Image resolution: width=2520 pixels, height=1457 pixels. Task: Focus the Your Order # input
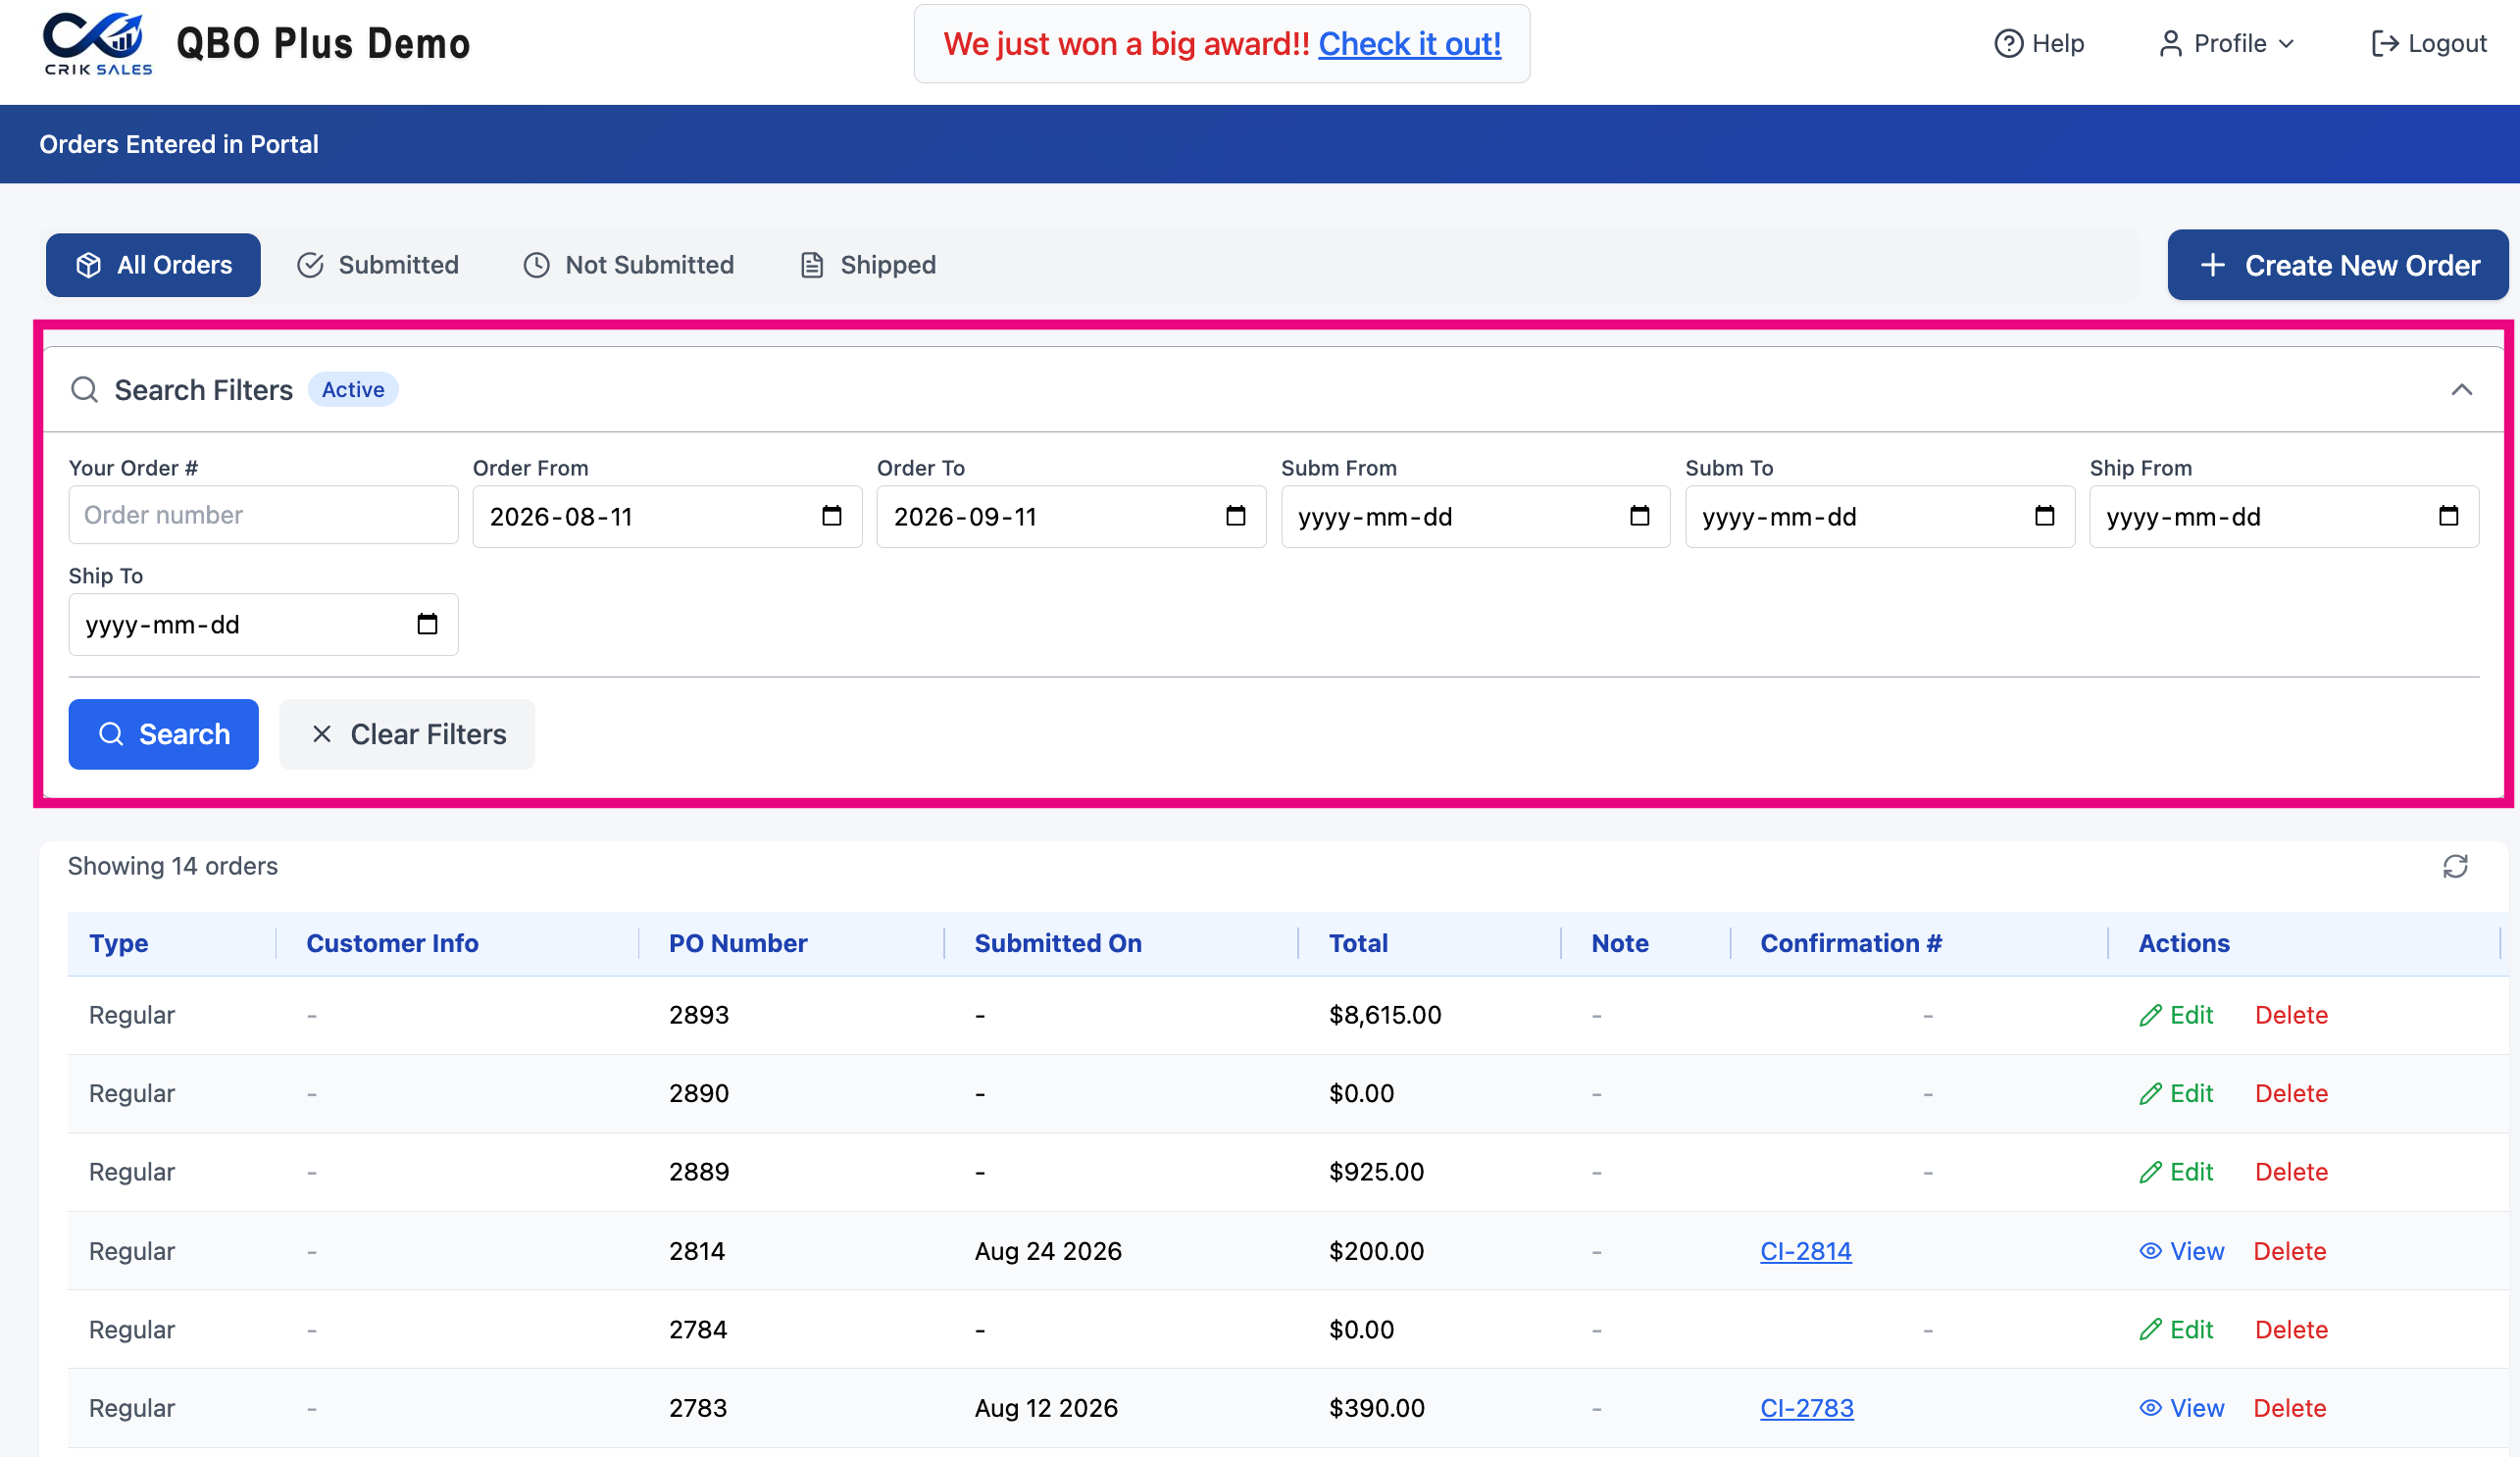[263, 515]
